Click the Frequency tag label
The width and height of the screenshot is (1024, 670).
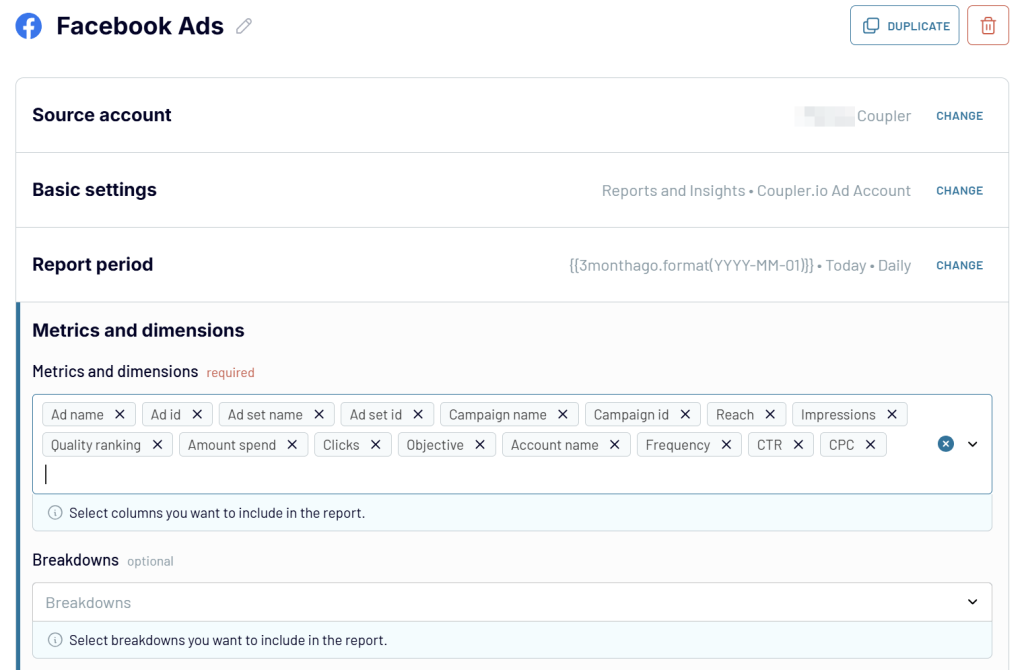pos(678,445)
